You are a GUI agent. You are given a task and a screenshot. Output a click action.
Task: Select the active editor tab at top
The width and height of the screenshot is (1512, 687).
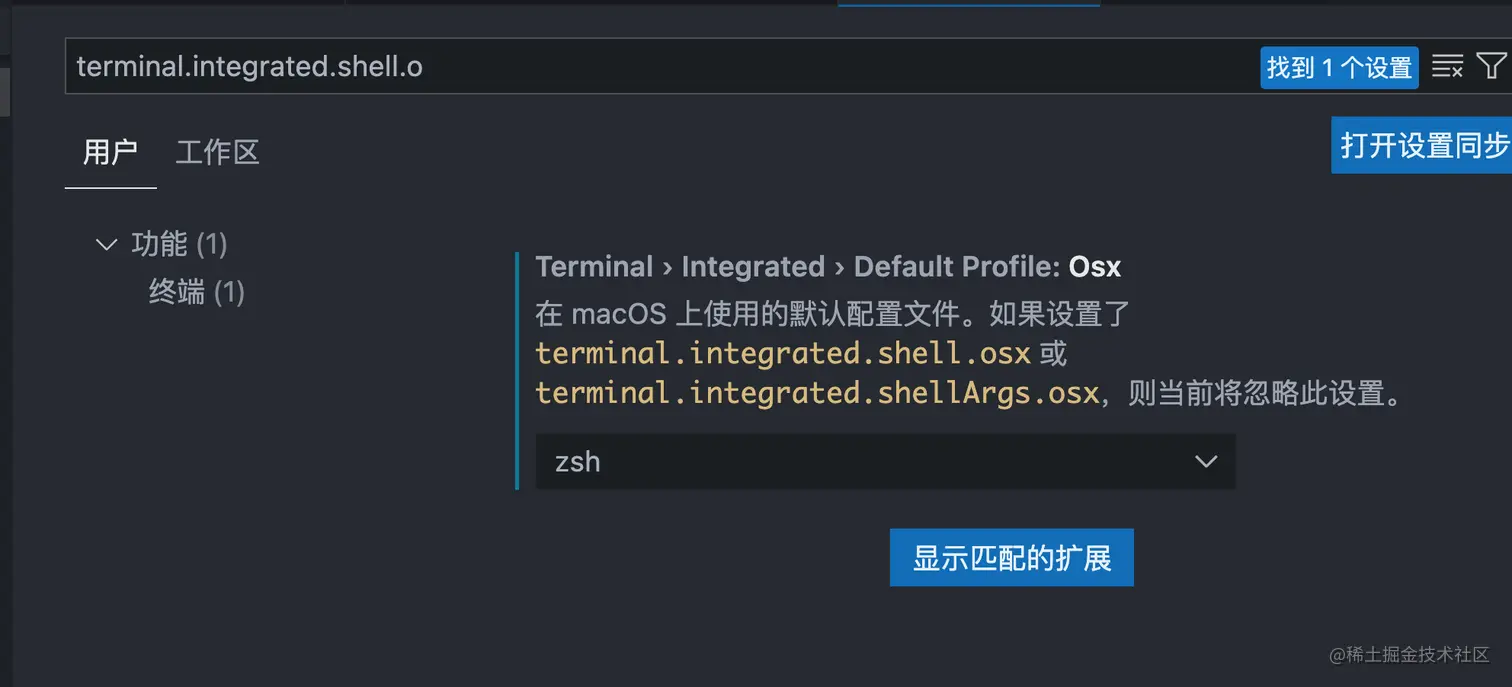pyautogui.click(x=967, y=8)
